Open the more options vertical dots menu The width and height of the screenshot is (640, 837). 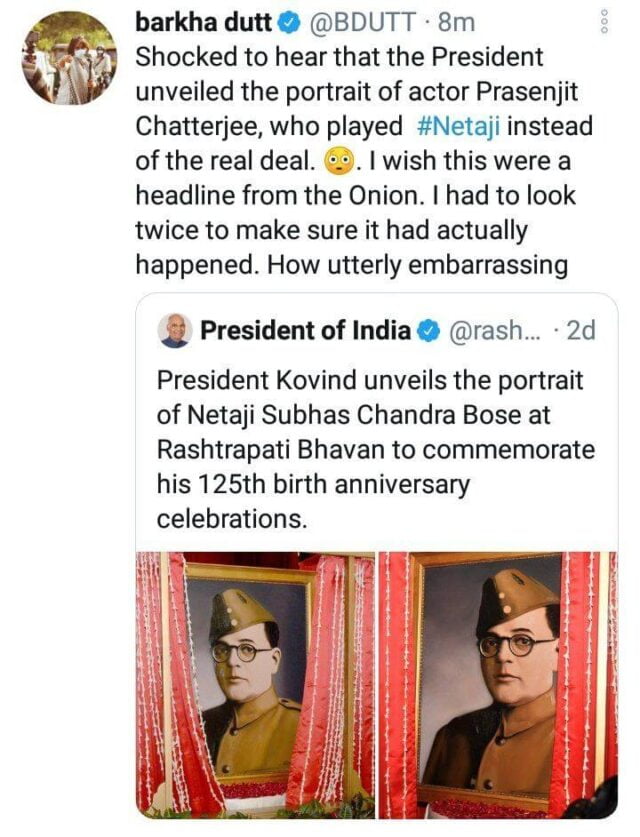602,21
